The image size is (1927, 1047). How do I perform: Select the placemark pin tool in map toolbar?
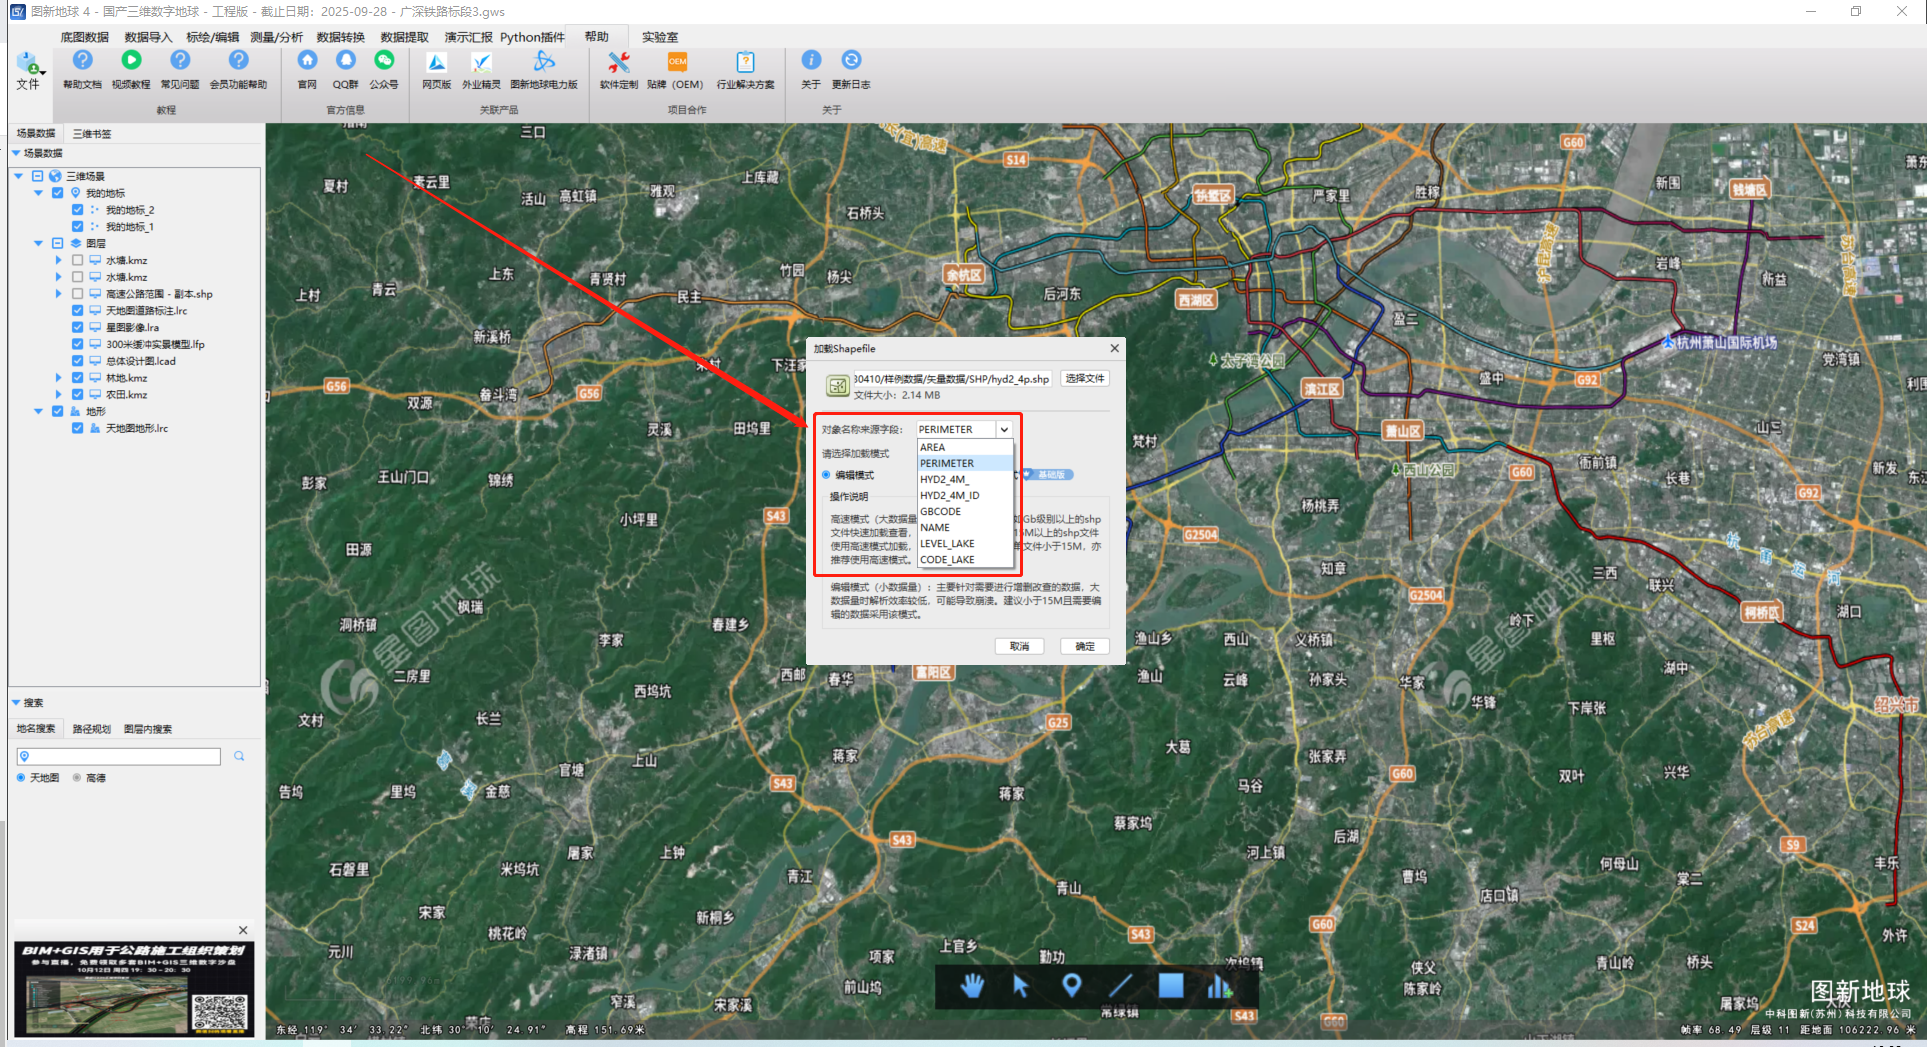click(1071, 986)
